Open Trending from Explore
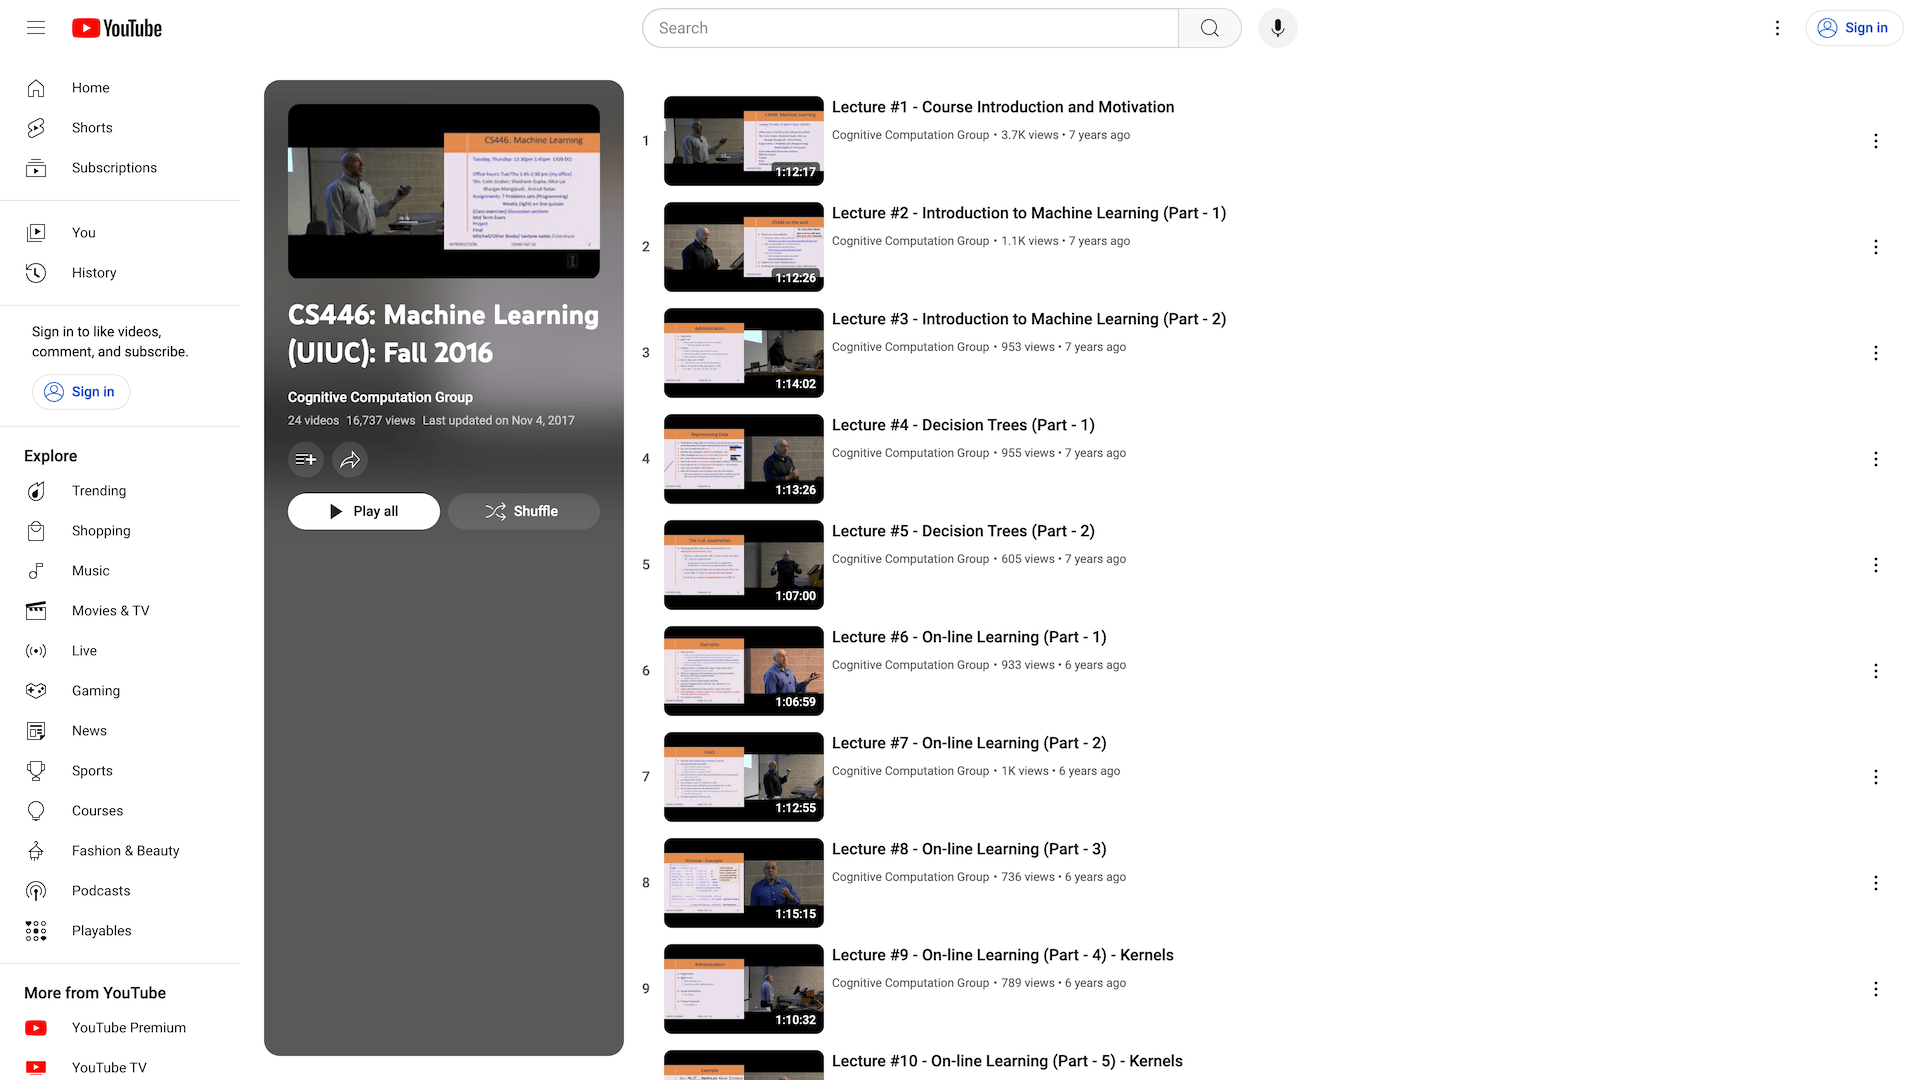Screen dimensions: 1920x1080 coord(120,491)
